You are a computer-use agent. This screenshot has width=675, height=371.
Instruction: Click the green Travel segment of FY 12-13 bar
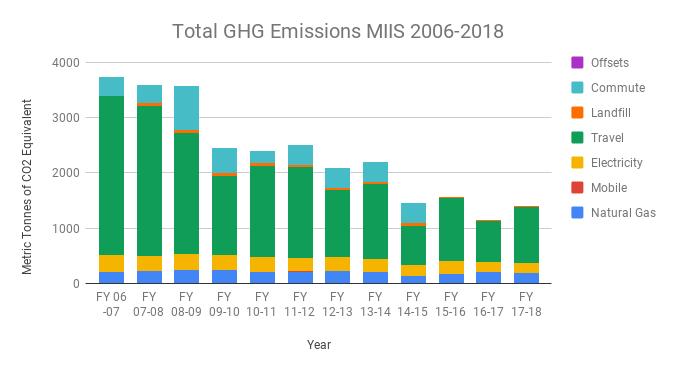click(337, 223)
